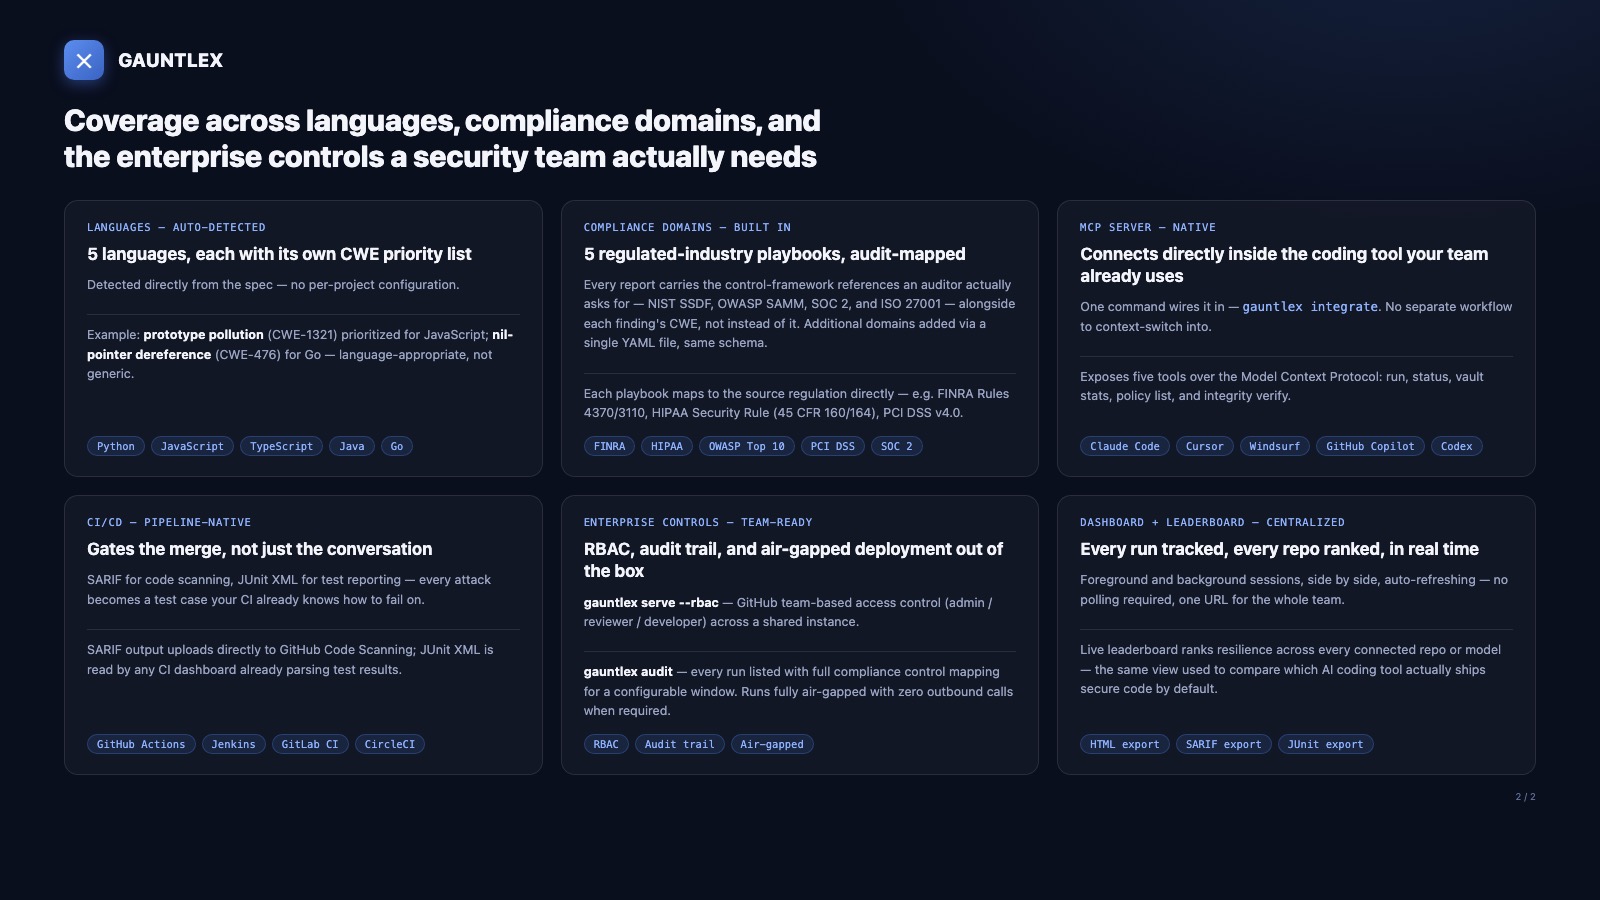Click 'LANGUAGES — AUTO-DETECTED' label
The width and height of the screenshot is (1600, 900).
[176, 227]
